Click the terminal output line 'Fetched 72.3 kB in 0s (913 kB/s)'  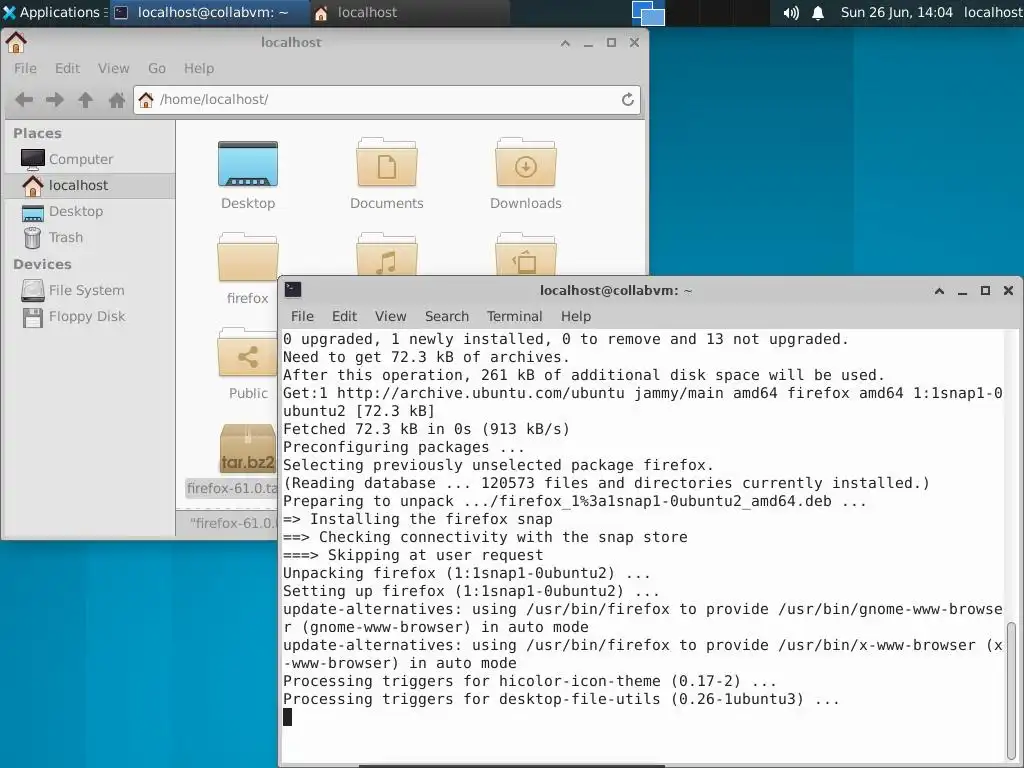pos(426,429)
